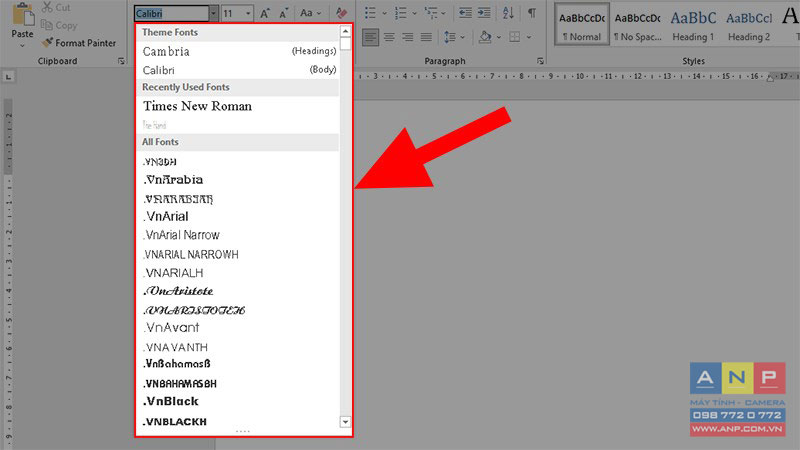Choose .VnBahamasB font entry
This screenshot has width=800, height=450.
point(238,364)
